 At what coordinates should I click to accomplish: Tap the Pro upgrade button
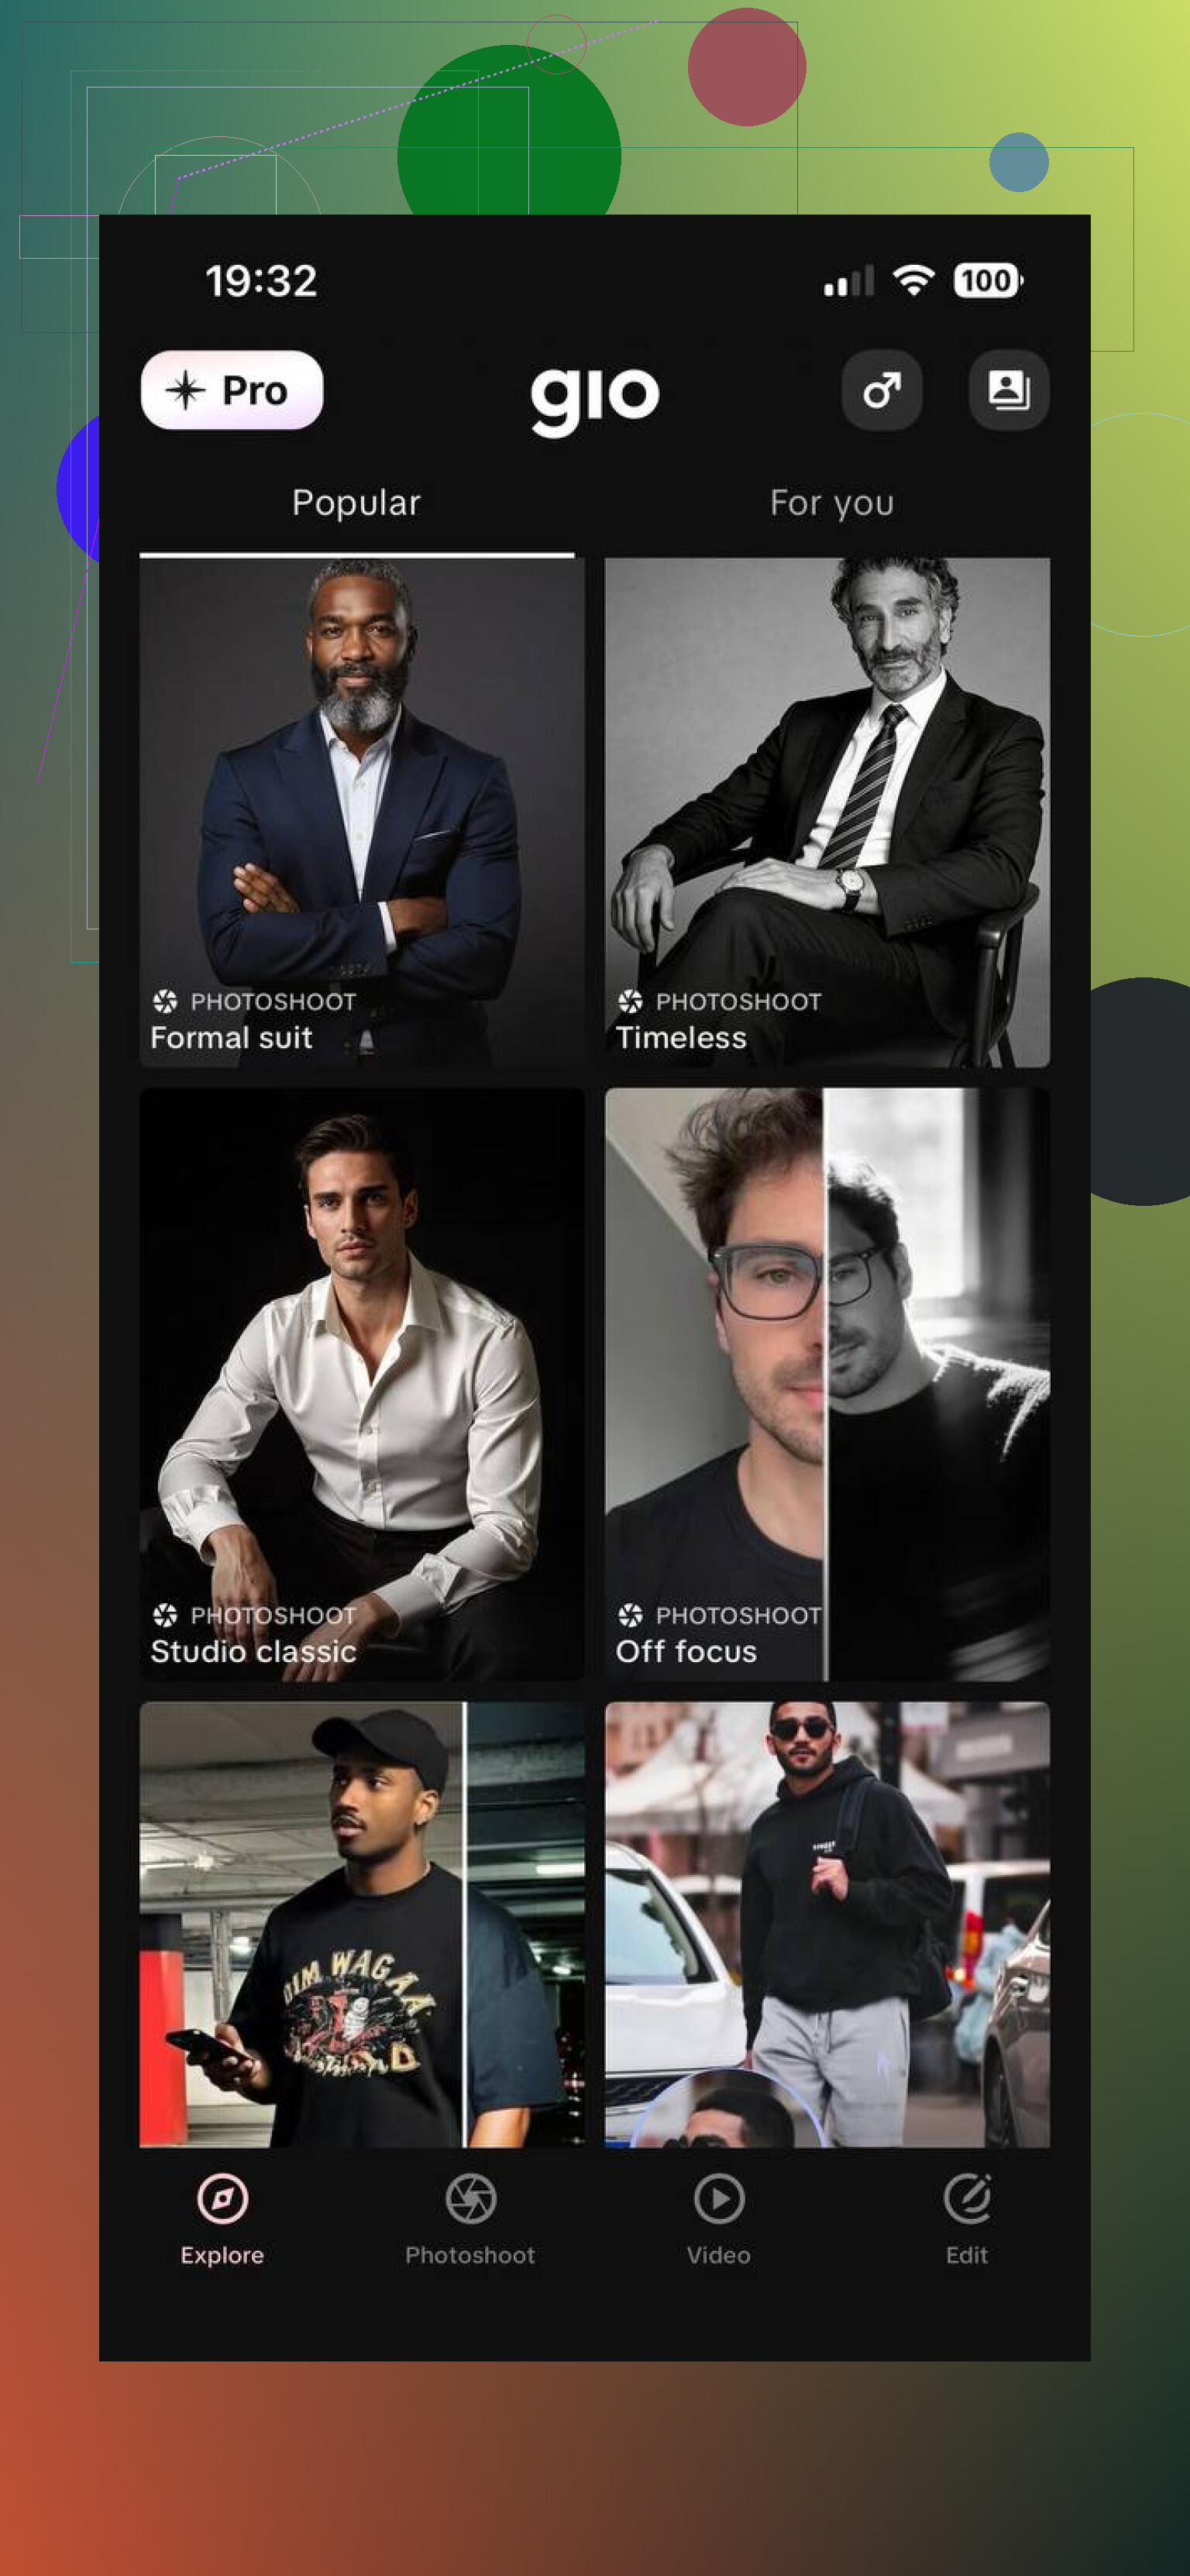click(x=232, y=390)
